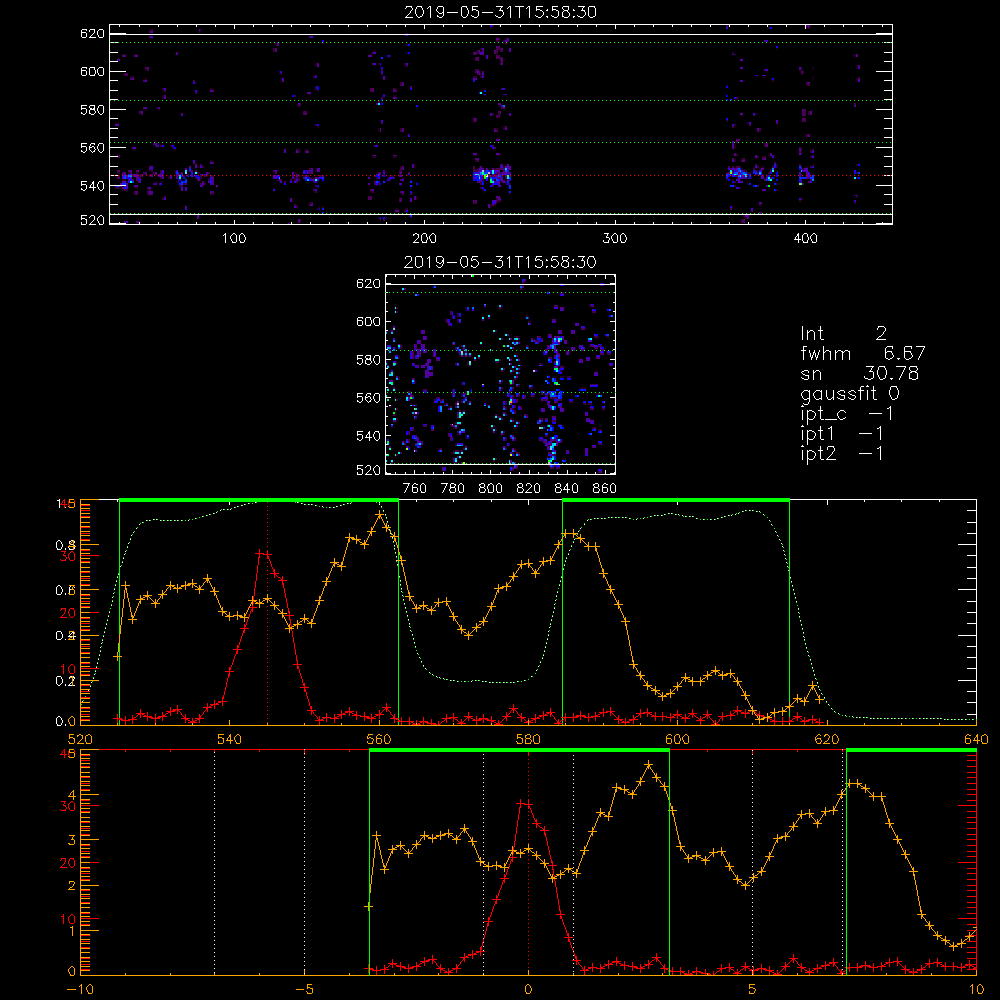Click orange curve's highest peak in third plot
Screen dimensions: 1000x1000
click(x=380, y=513)
